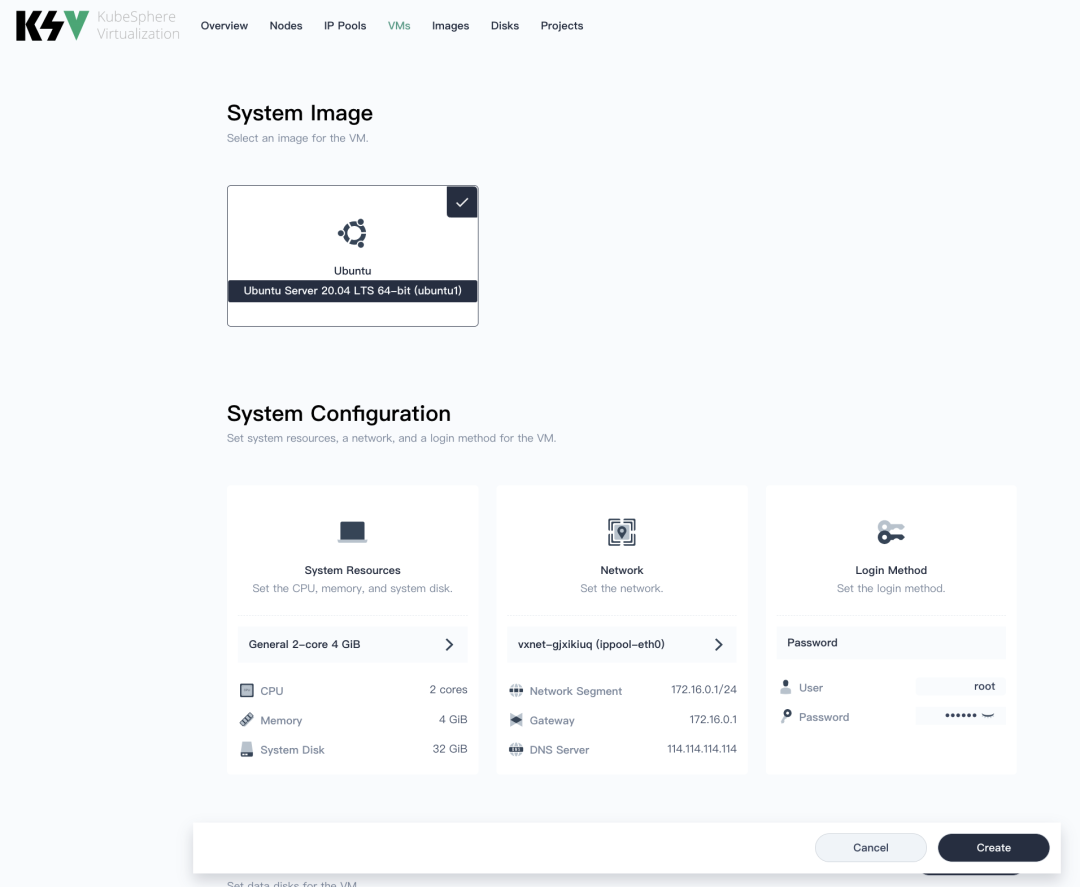Open the vxnet-gjxikiuq network selector

621,644
